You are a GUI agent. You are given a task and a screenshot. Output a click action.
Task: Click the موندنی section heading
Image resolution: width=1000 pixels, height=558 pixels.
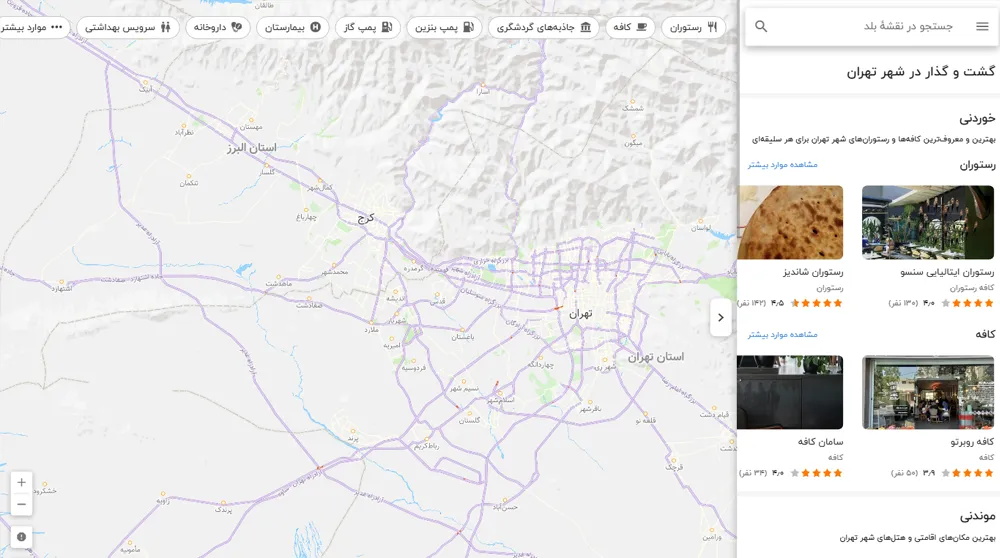pyautogui.click(x=978, y=516)
